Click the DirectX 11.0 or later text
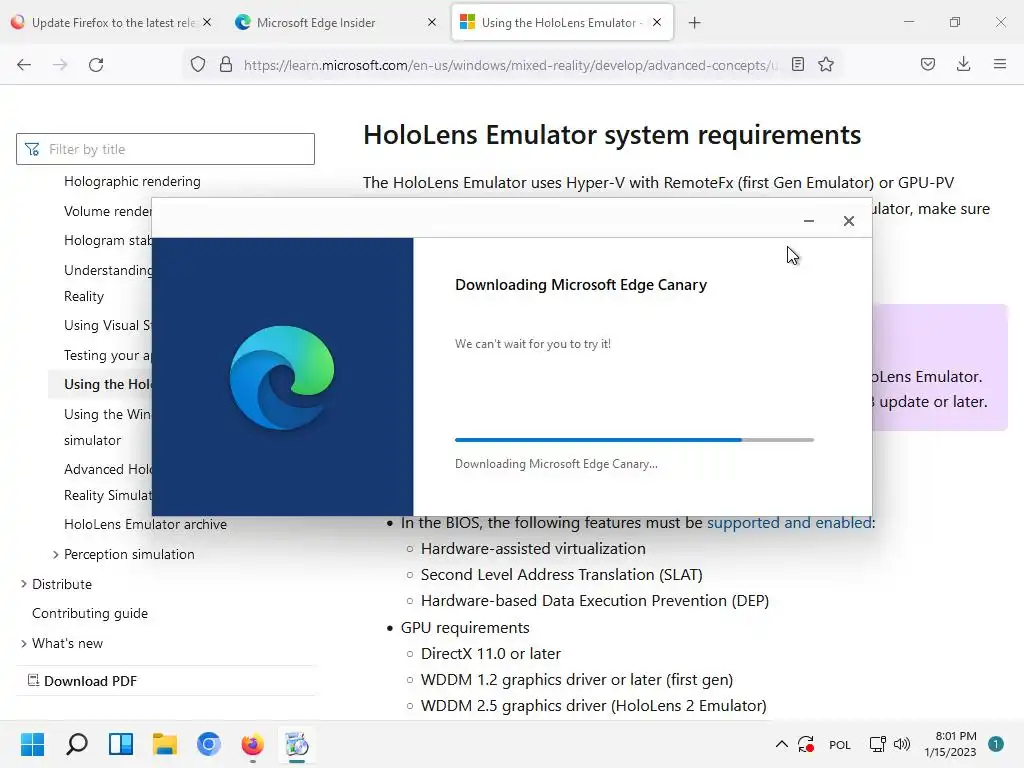The image size is (1024, 768). coord(490,654)
